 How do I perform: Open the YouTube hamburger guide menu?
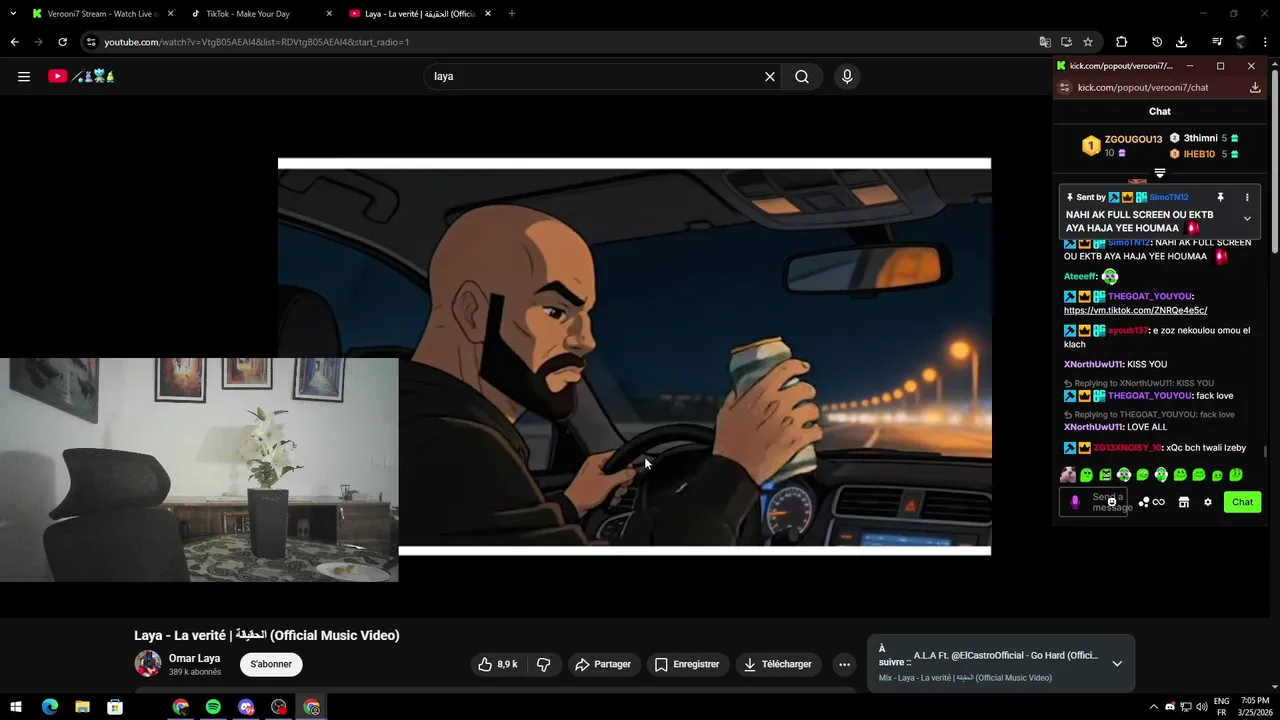pos(24,76)
